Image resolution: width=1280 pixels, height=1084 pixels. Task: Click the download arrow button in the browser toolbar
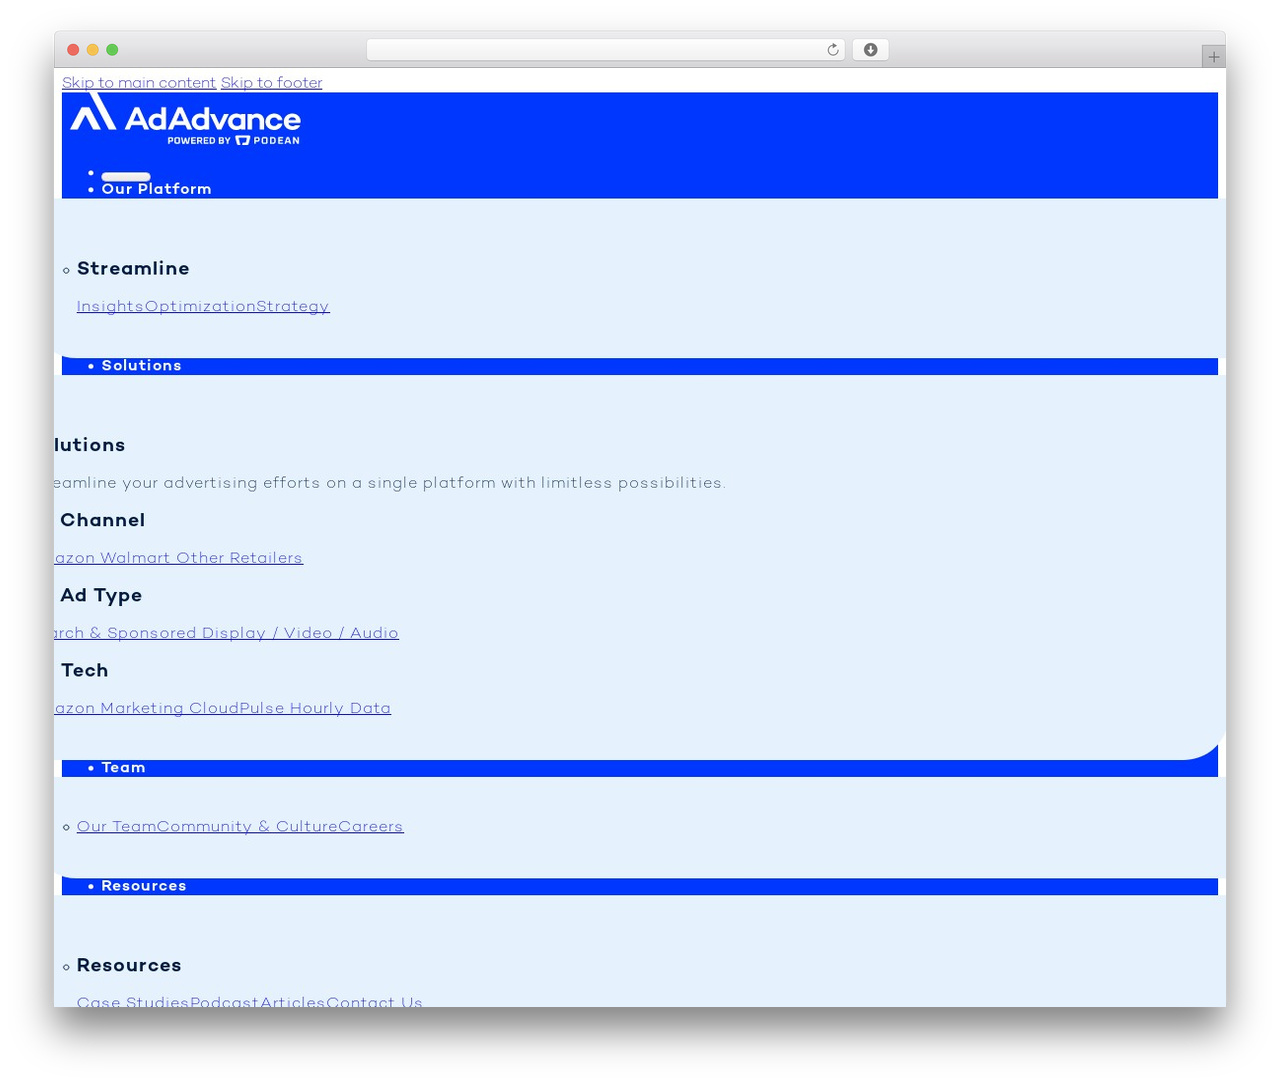pos(870,50)
